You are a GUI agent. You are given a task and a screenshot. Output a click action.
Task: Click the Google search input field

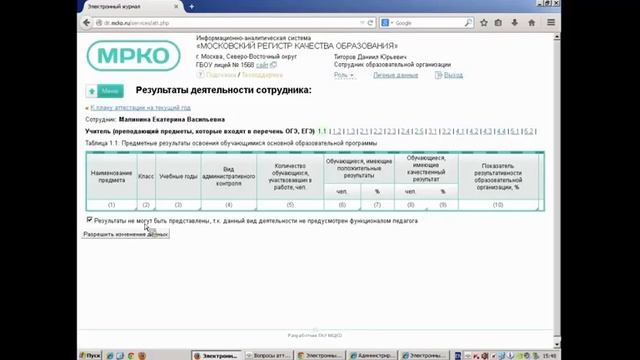coord(429,23)
